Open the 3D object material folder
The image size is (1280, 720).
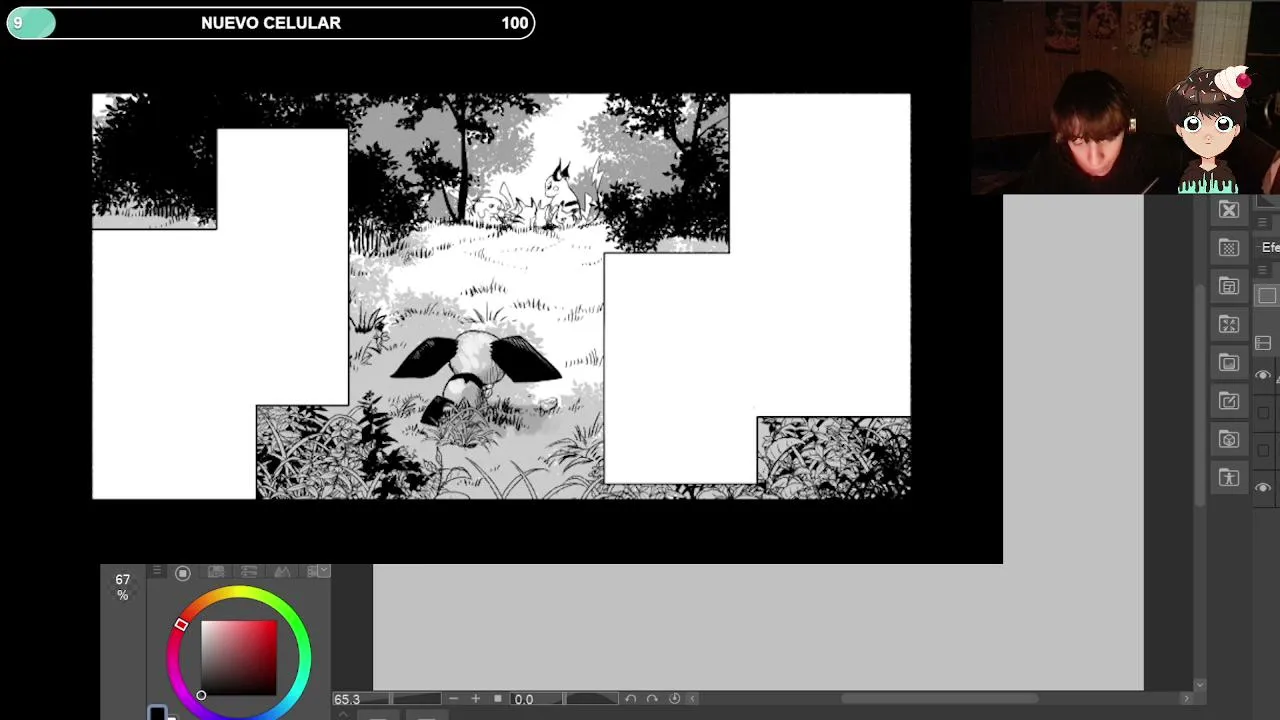pyautogui.click(x=1229, y=439)
